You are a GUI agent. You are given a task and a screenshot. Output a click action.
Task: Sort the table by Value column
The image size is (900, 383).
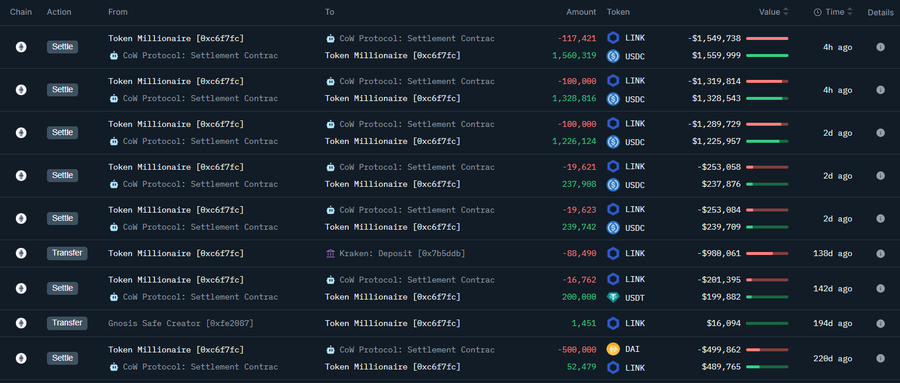click(774, 12)
